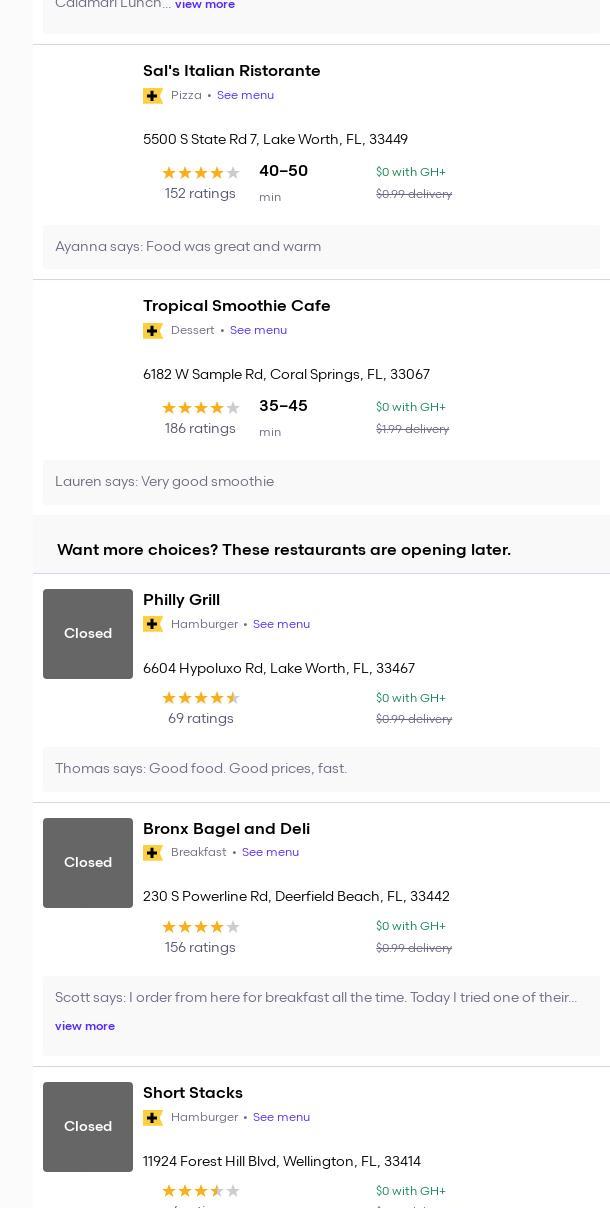Click GH+ badge icon under Tropical Smoothie Cafe
Screen dimensions: 610x1208
(153, 331)
